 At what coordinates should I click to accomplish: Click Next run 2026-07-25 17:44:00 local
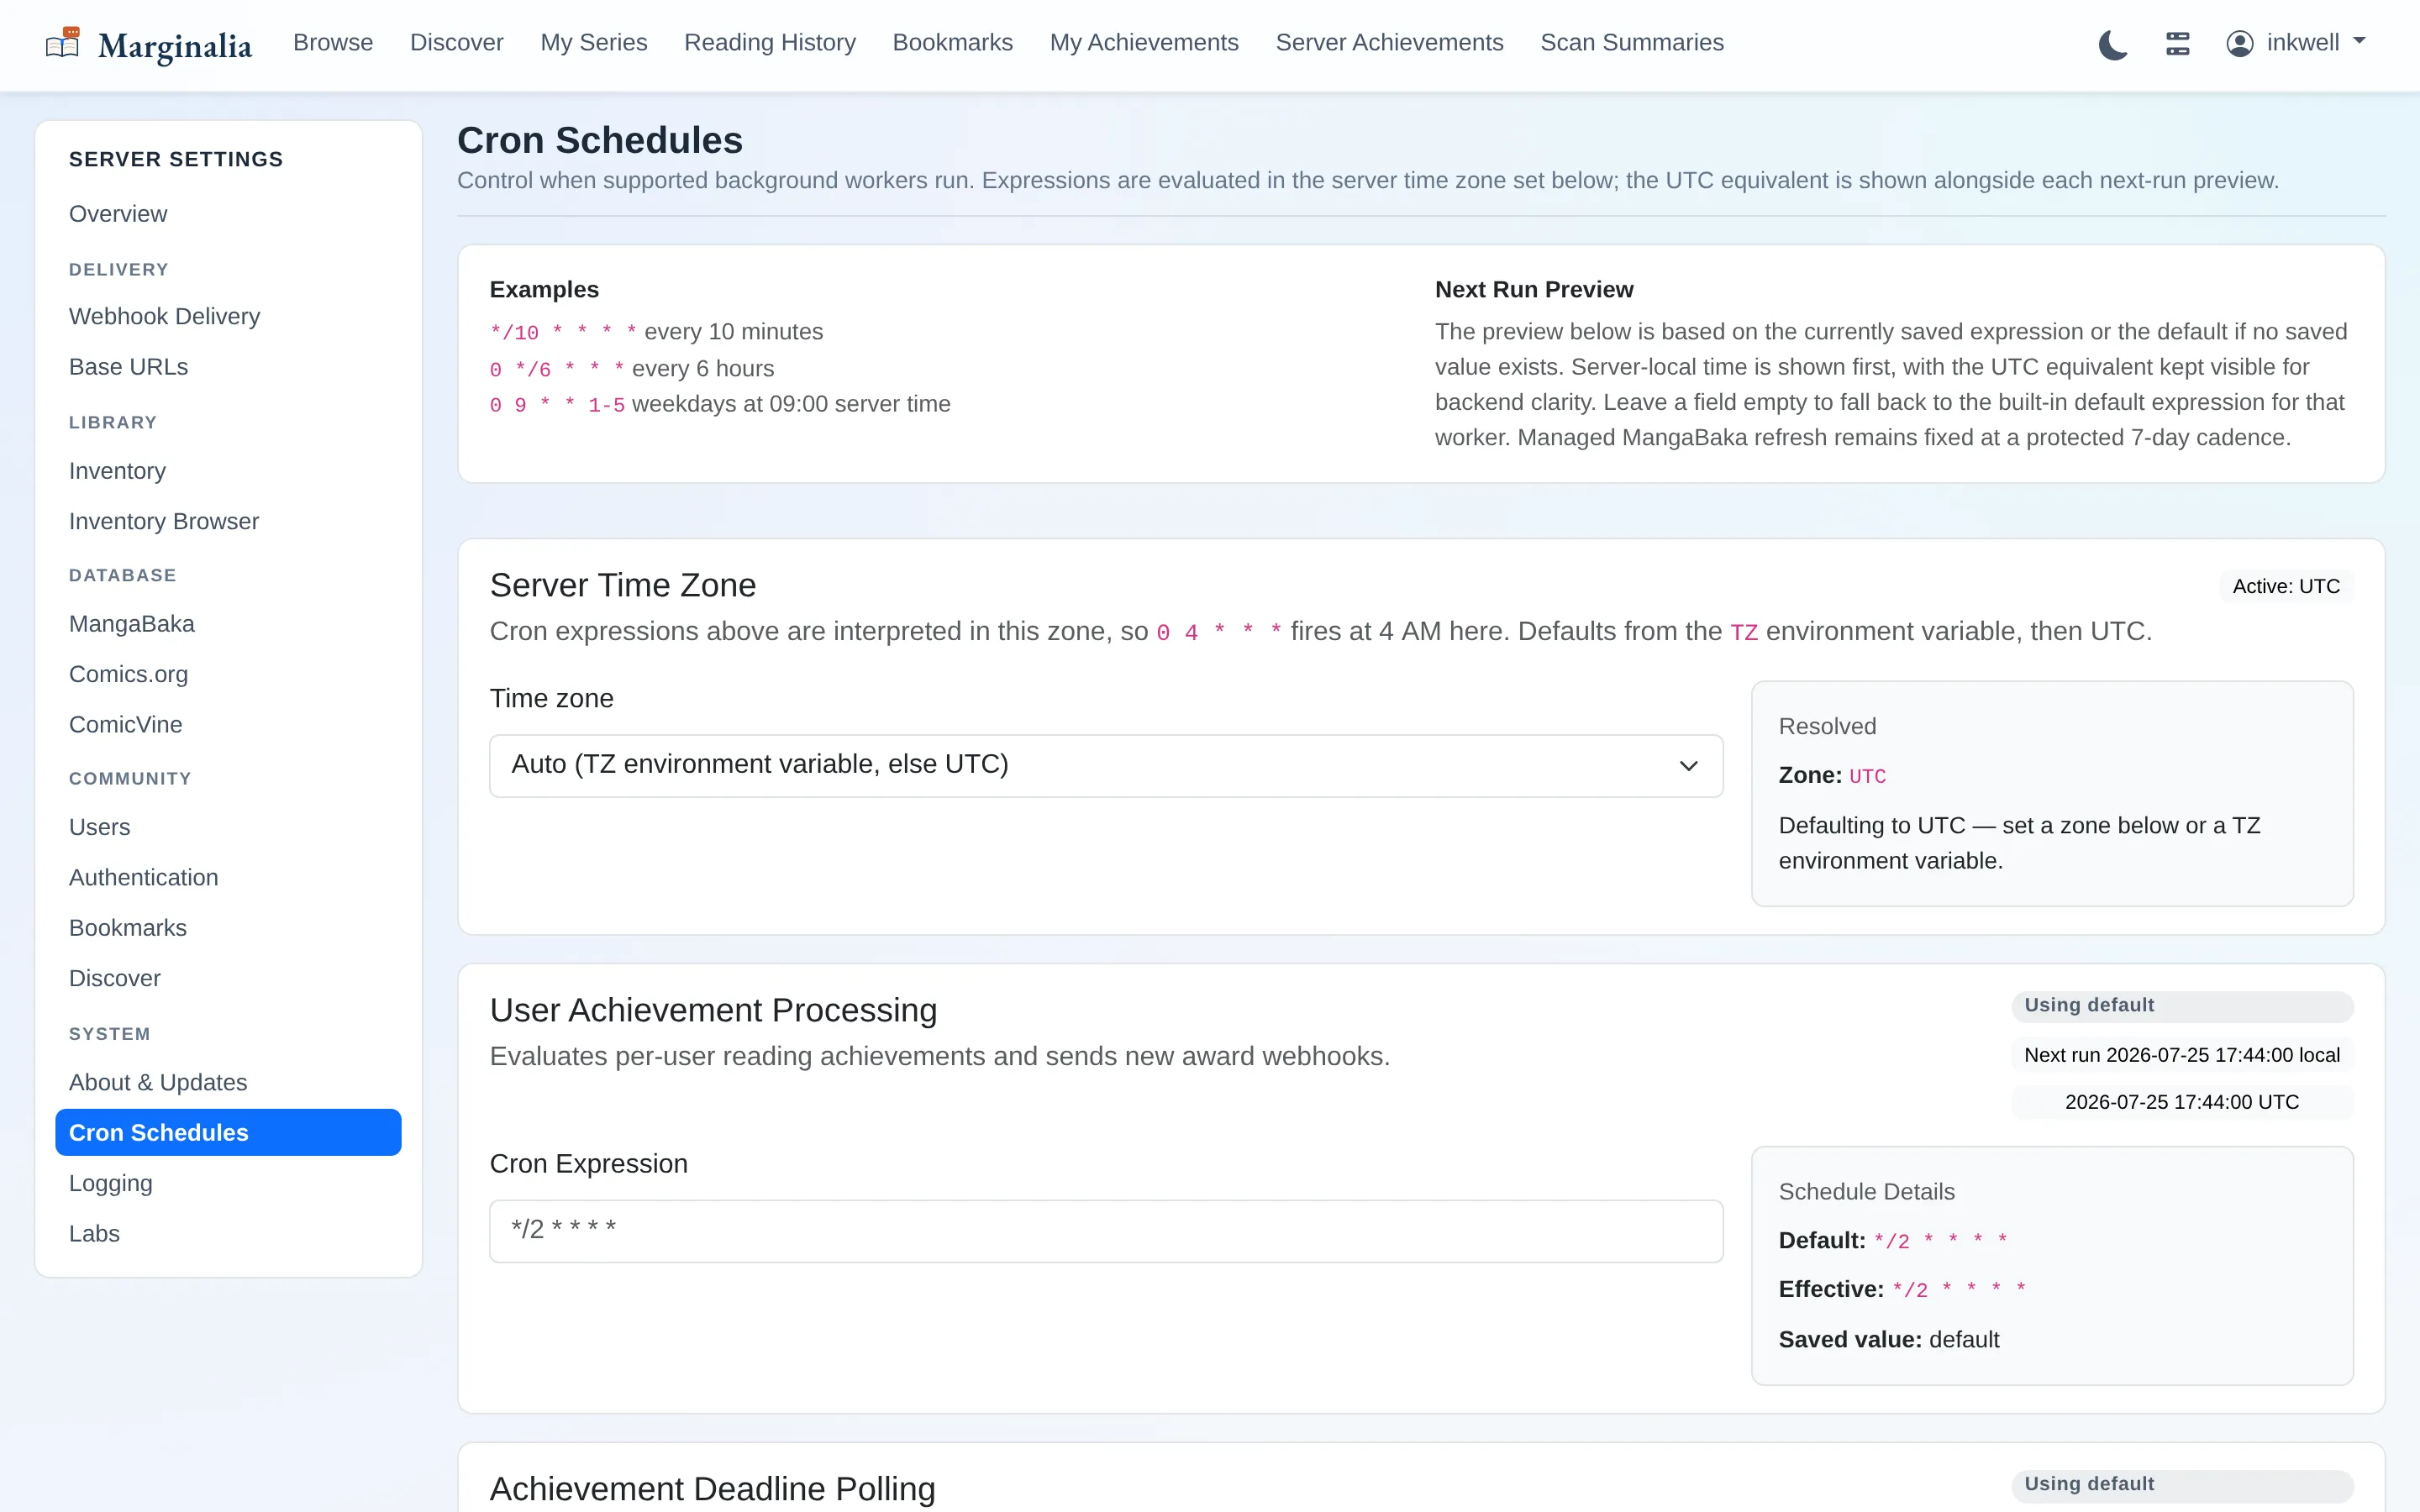pyautogui.click(x=2182, y=1055)
